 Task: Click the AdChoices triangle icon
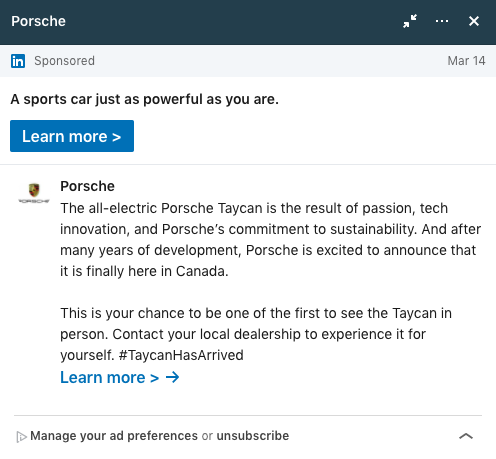(x=21, y=437)
